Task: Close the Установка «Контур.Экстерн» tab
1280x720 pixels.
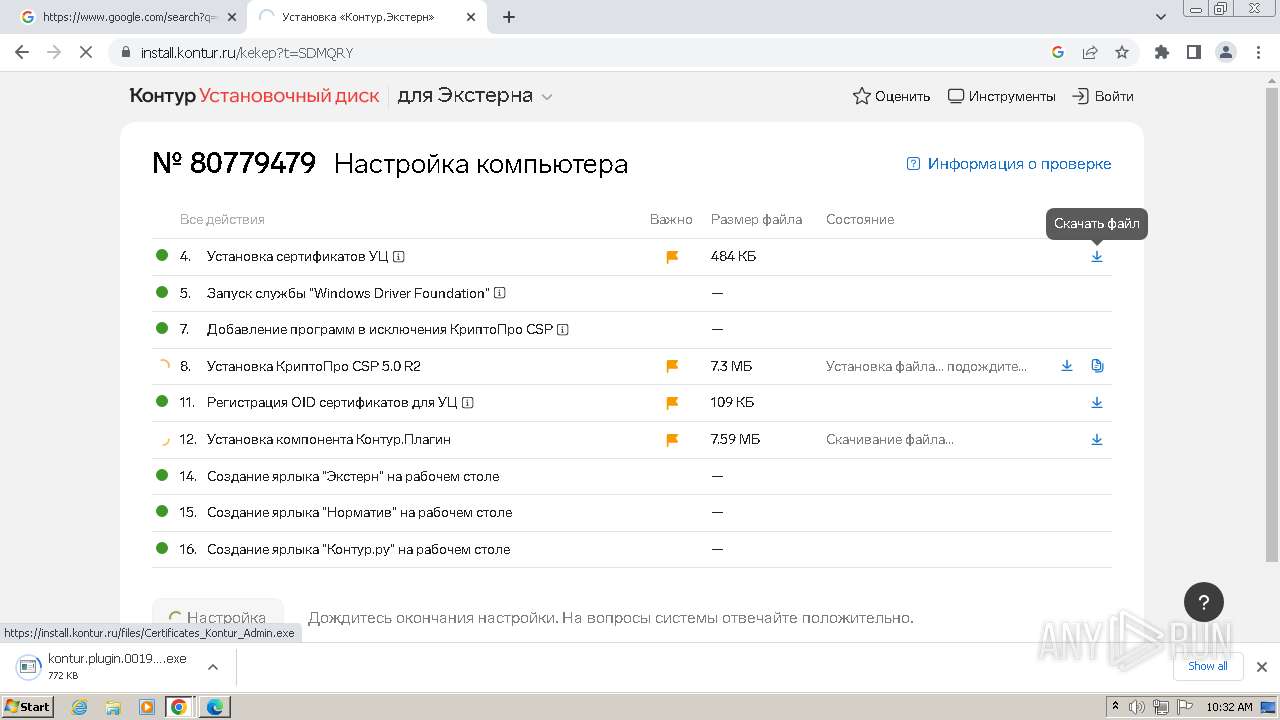Action: [471, 17]
